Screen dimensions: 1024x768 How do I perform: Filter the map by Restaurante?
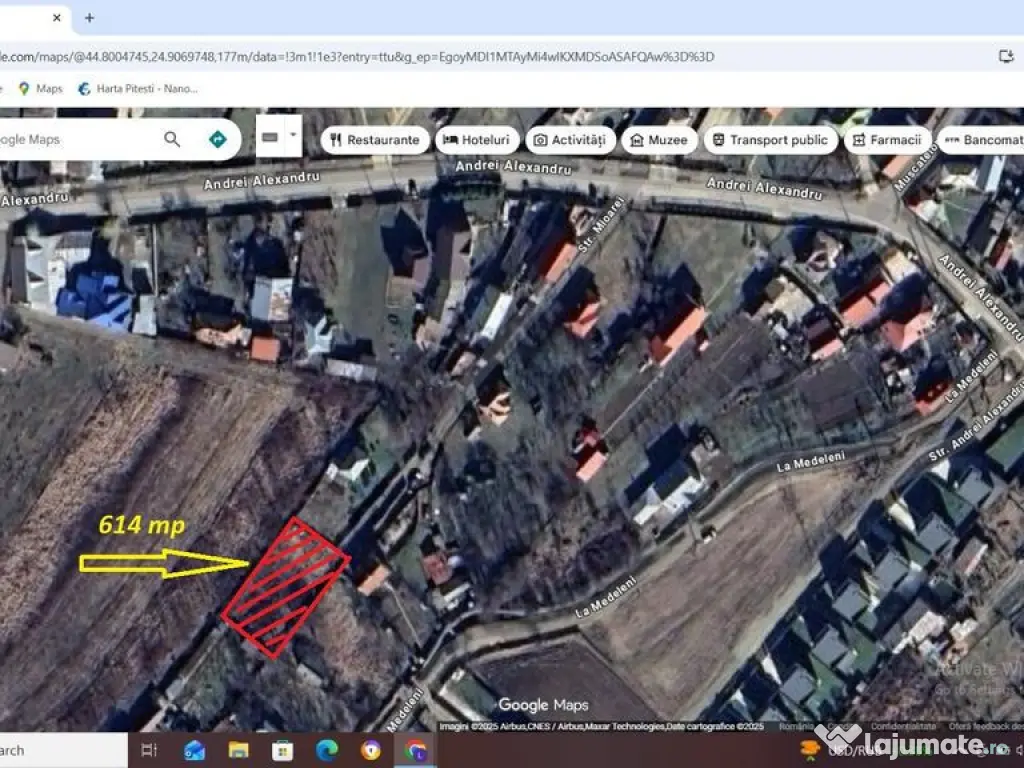(x=374, y=140)
